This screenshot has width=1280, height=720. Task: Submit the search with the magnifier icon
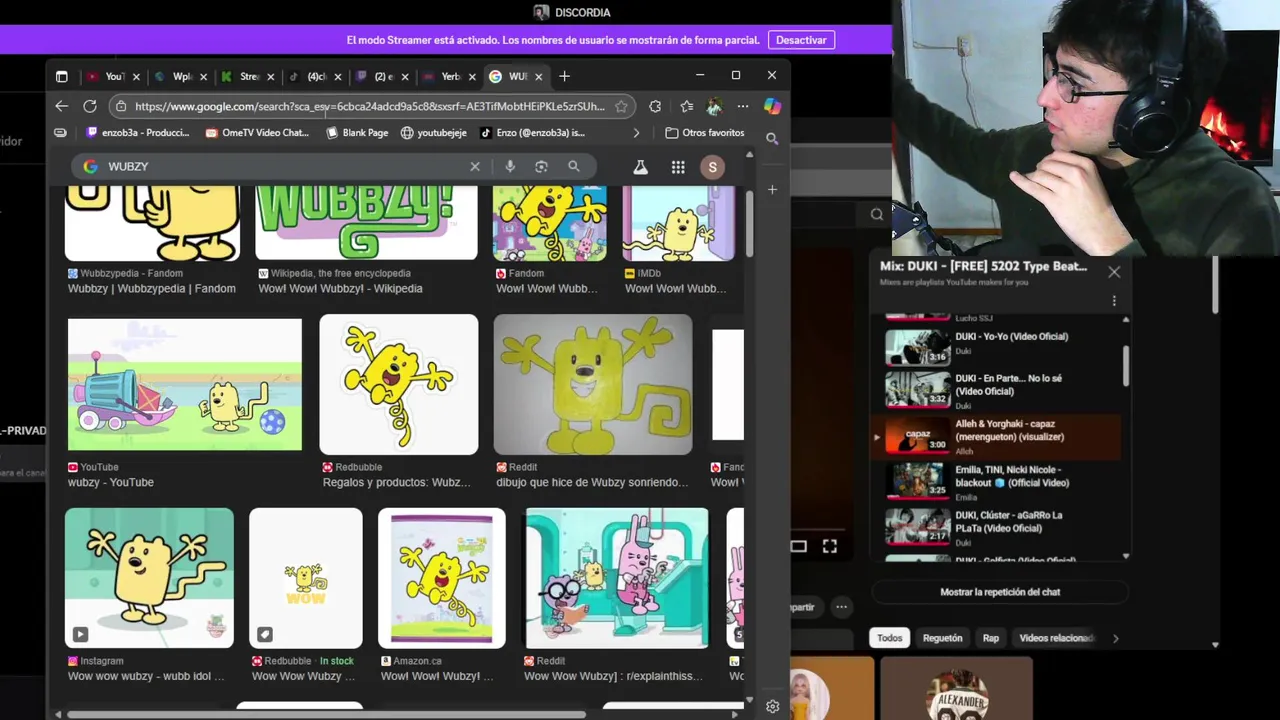(x=574, y=166)
